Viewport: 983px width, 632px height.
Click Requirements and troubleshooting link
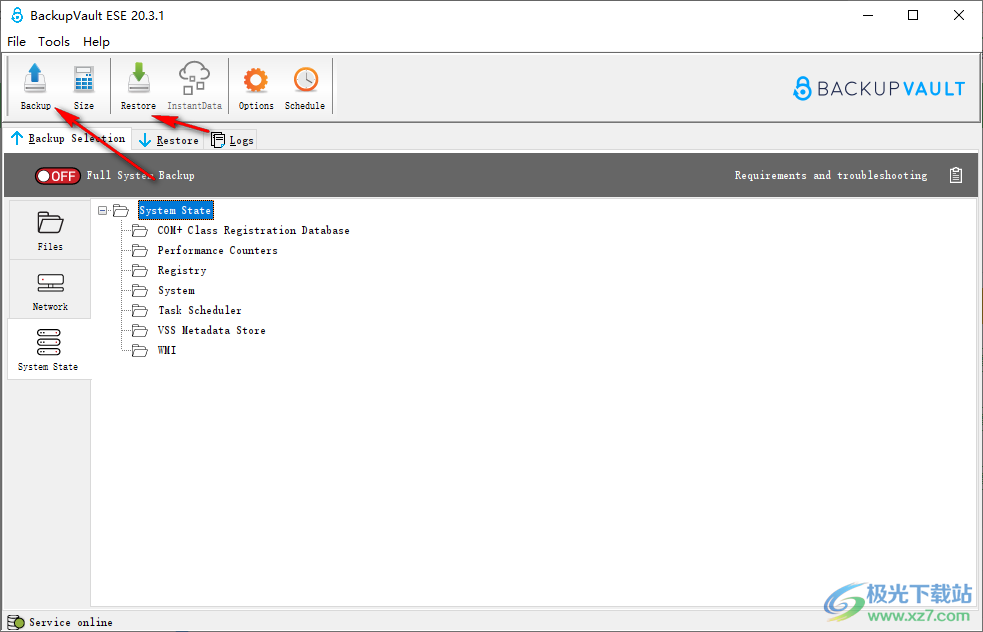pyautogui.click(x=830, y=176)
